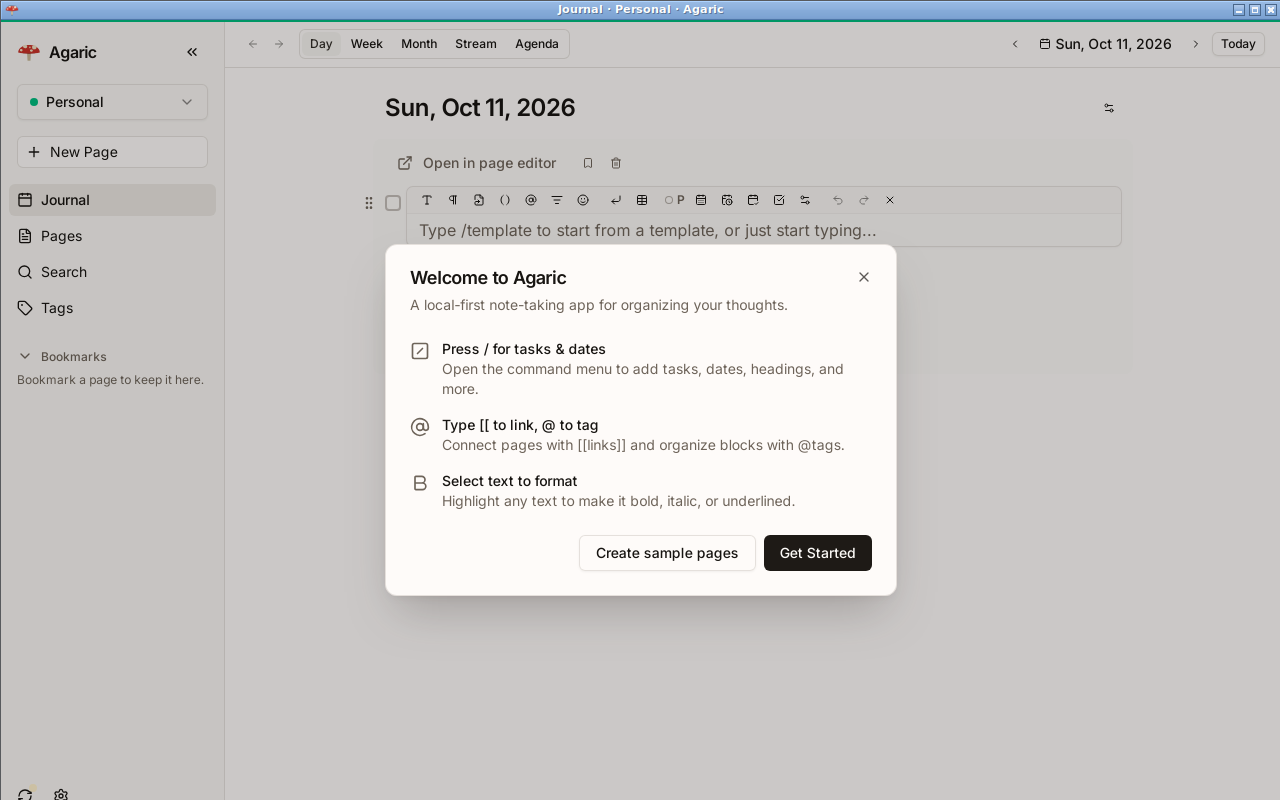Image resolution: width=1280 pixels, height=800 pixels.
Task: Click the checkbox task icon in toolbar
Action: pyautogui.click(x=779, y=200)
